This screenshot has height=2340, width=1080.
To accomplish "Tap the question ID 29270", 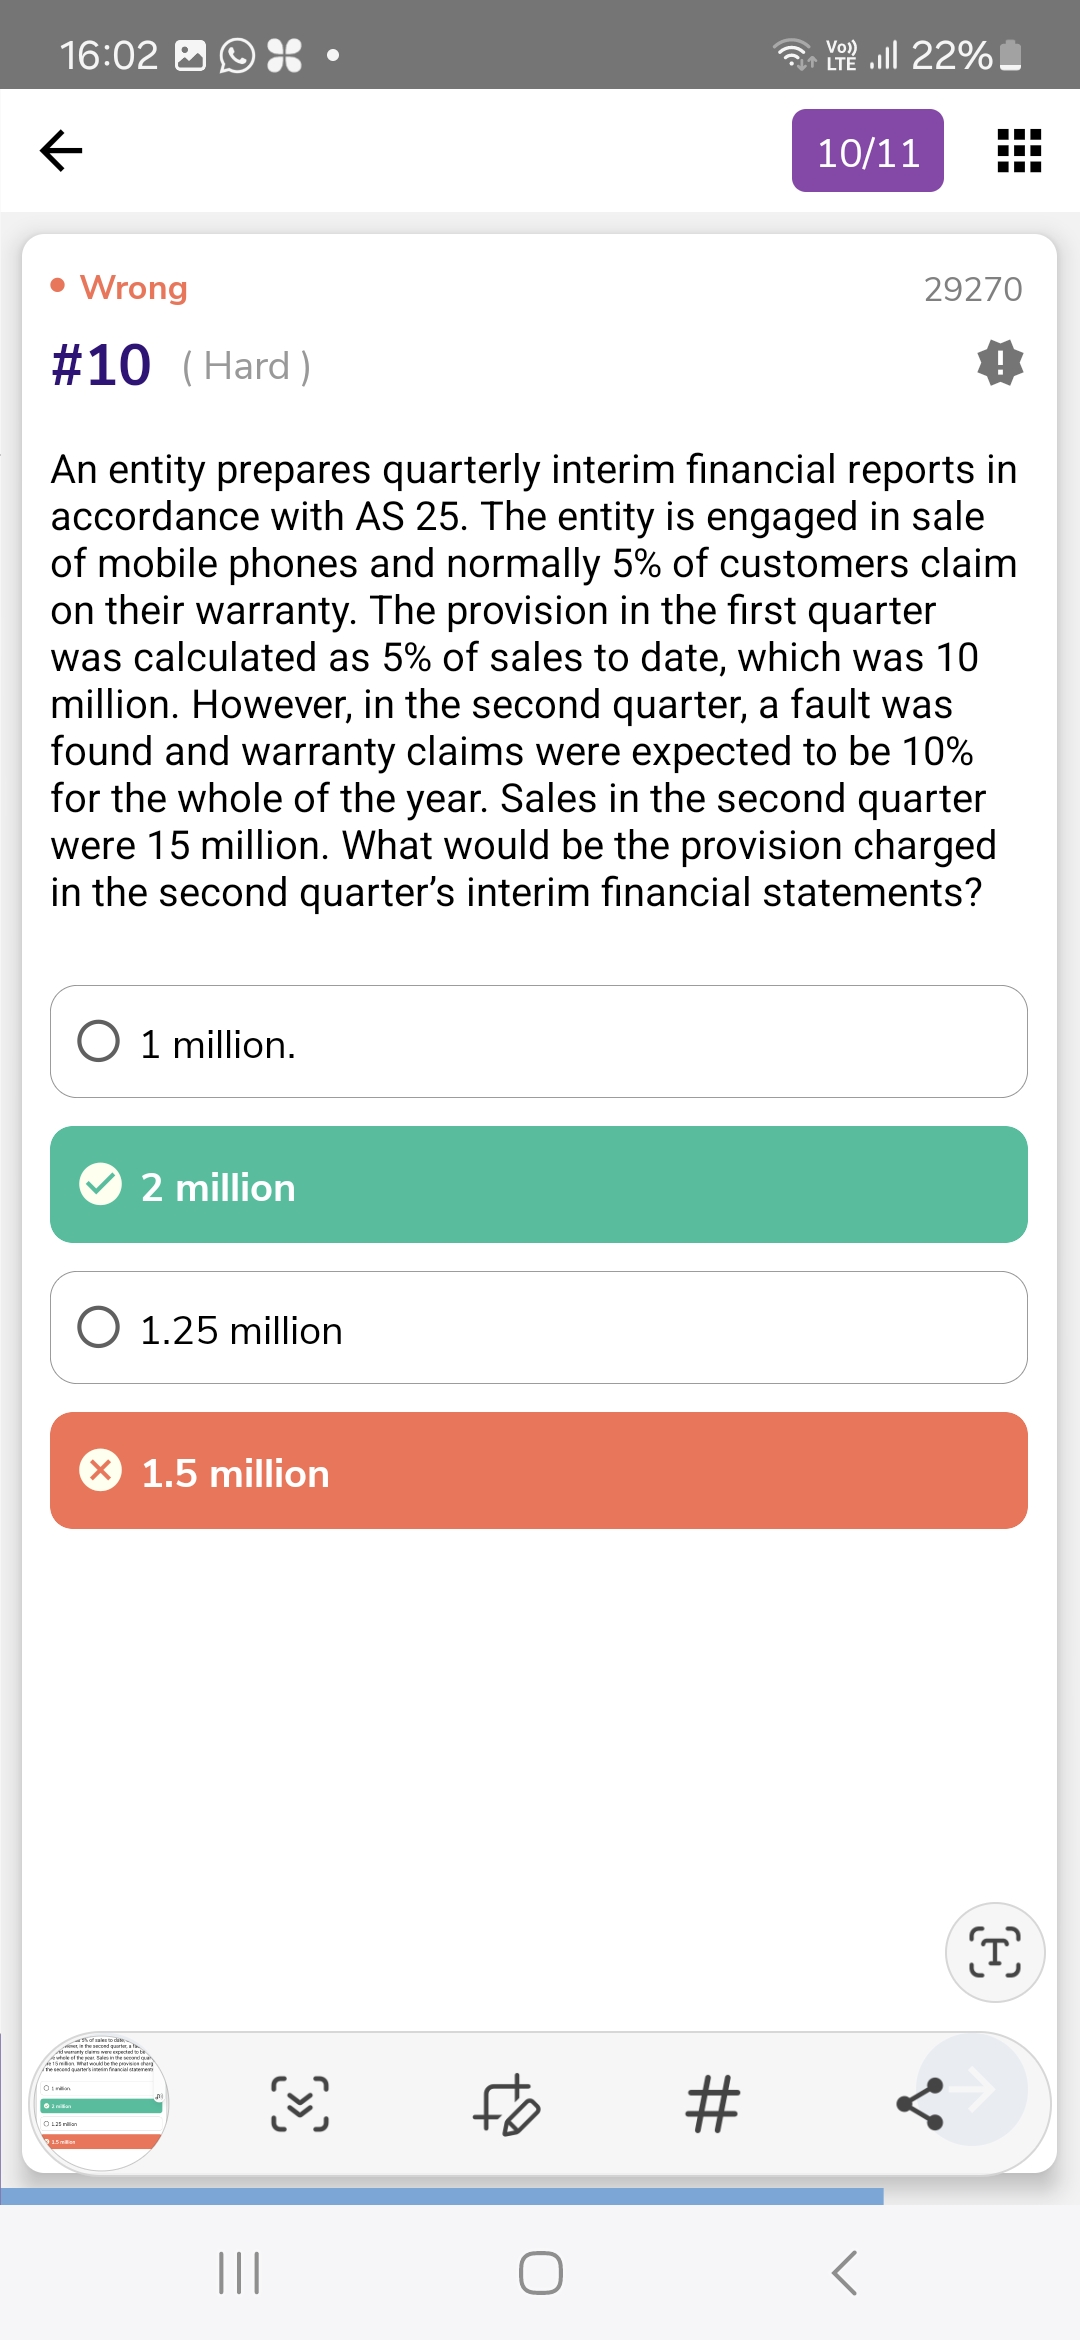I will (972, 289).
